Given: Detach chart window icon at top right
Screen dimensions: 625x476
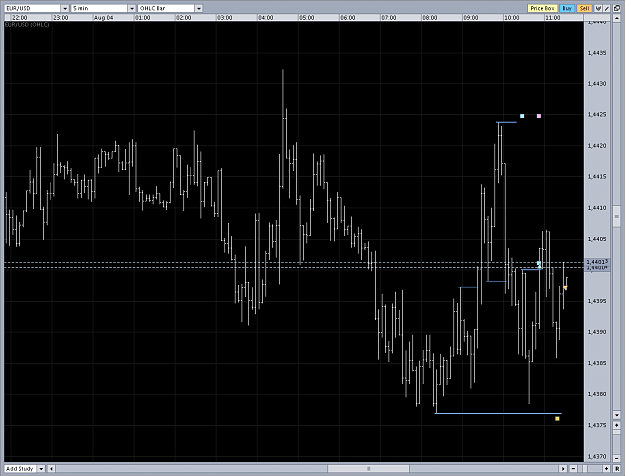Looking at the screenshot, I should coord(617,8).
